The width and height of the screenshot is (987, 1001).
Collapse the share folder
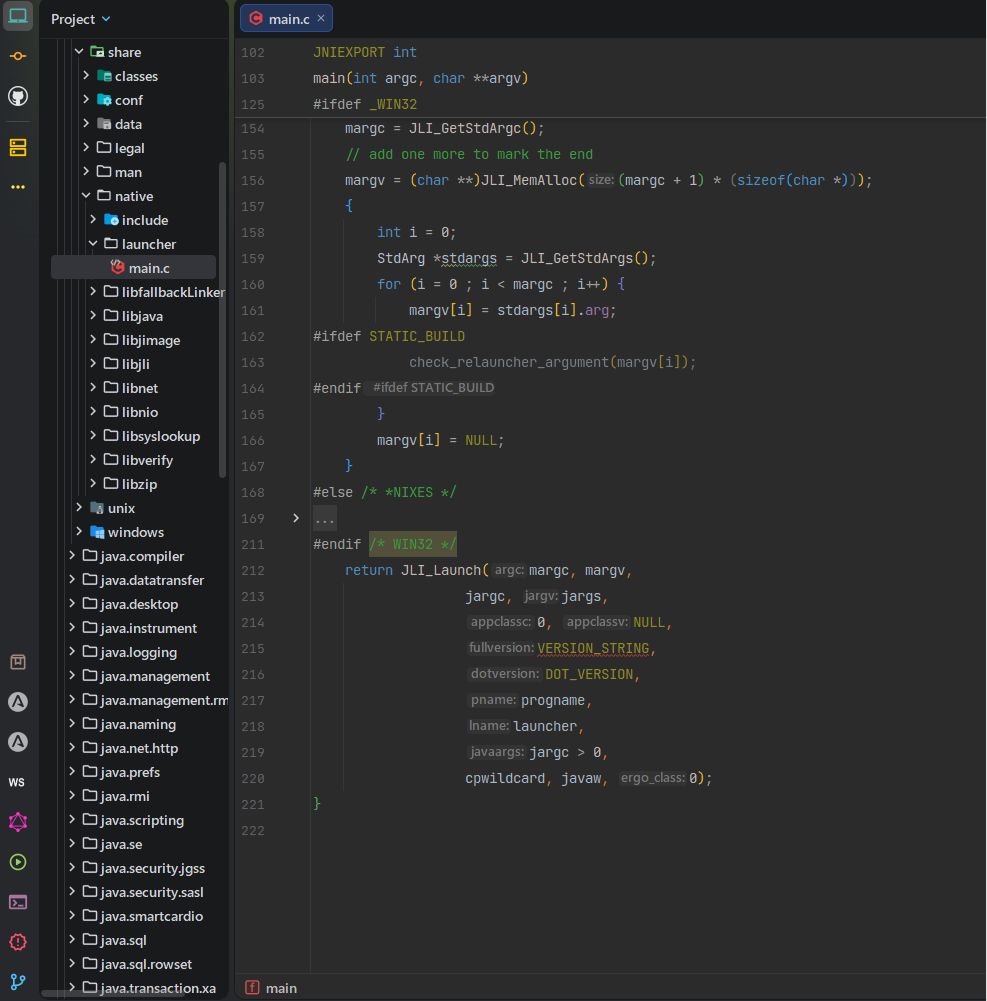(x=79, y=51)
